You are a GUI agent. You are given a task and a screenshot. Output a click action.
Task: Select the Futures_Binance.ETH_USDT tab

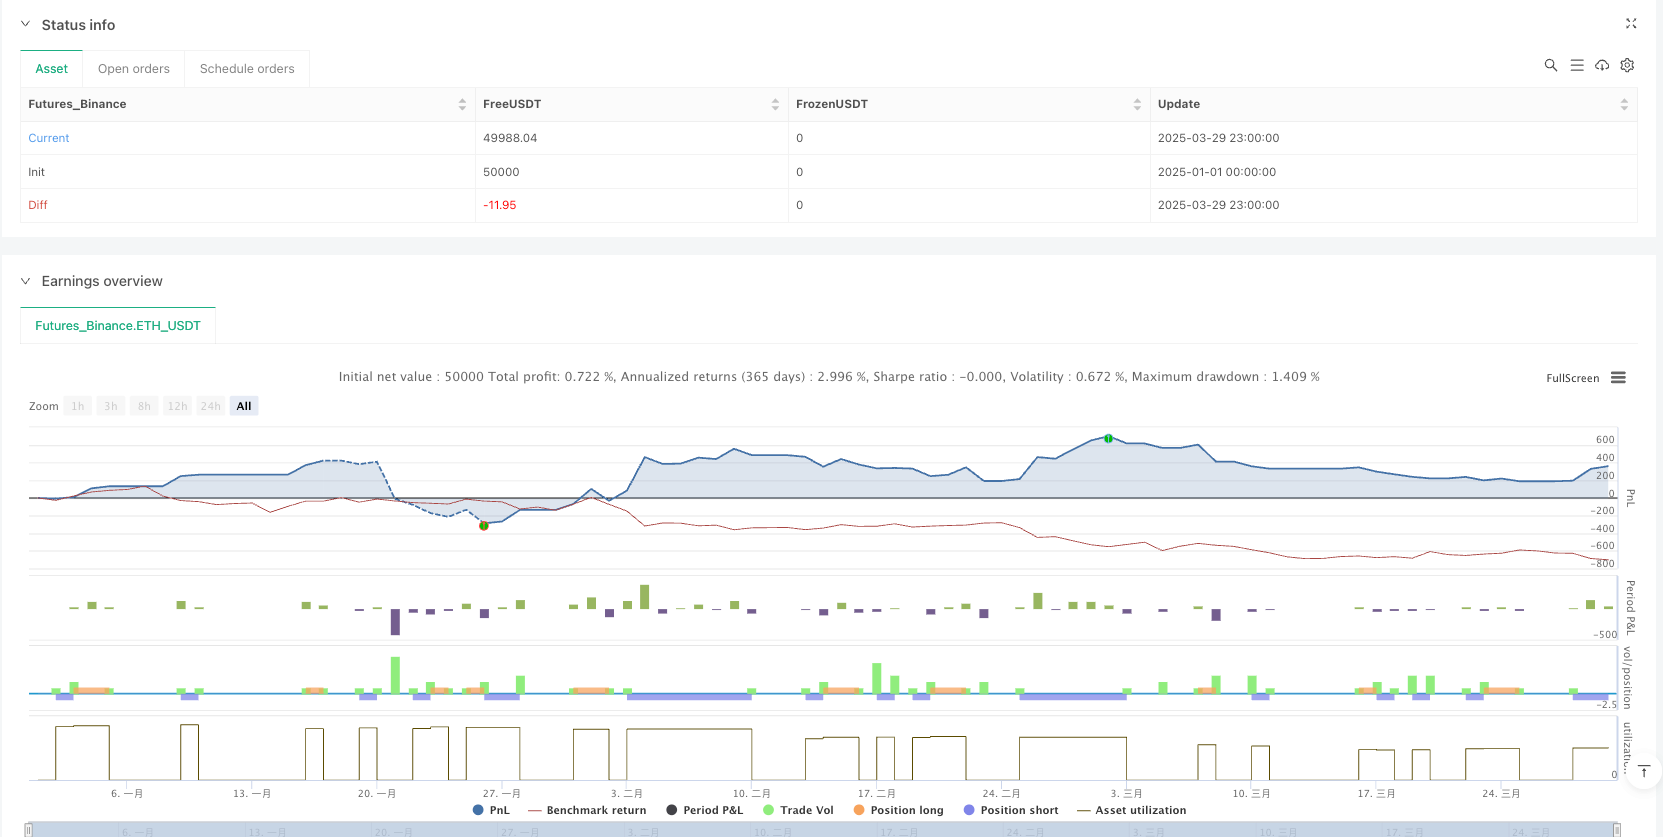[x=118, y=326]
